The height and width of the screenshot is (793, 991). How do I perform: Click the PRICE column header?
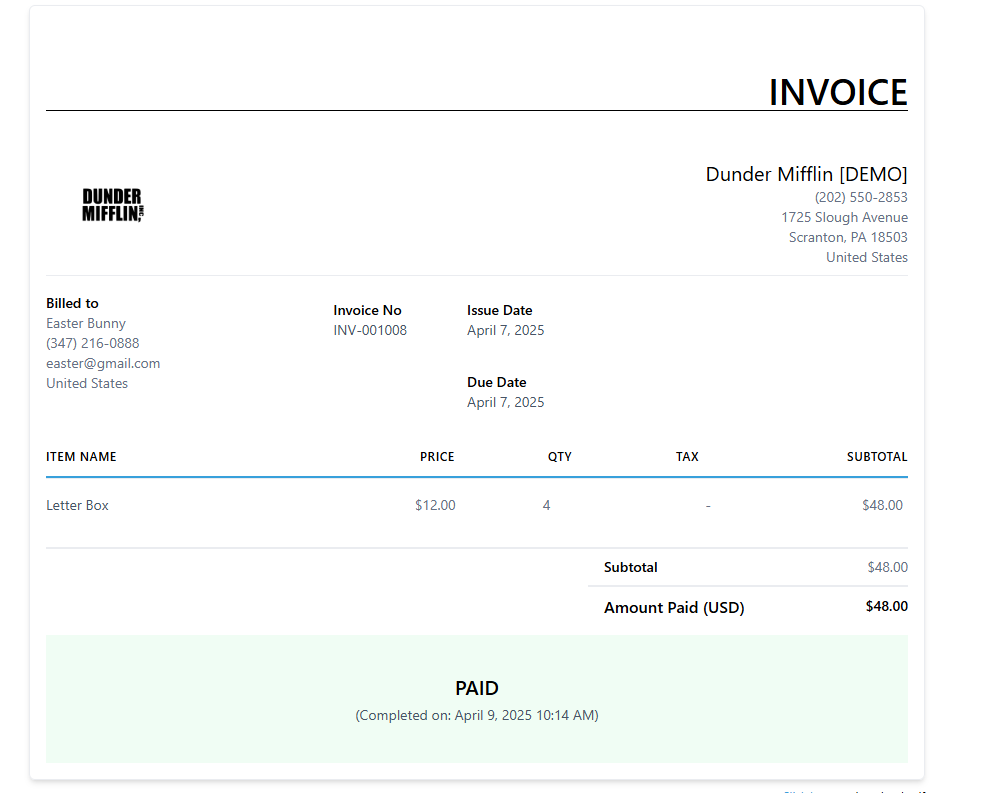click(x=437, y=457)
